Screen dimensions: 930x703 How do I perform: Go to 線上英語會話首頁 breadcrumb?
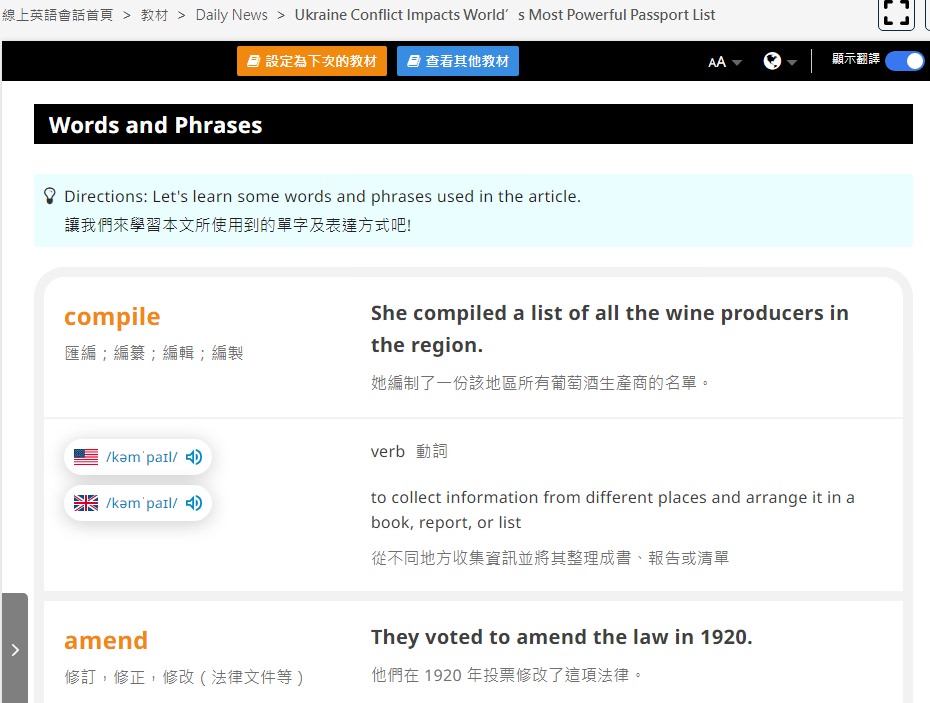pyautogui.click(x=58, y=15)
